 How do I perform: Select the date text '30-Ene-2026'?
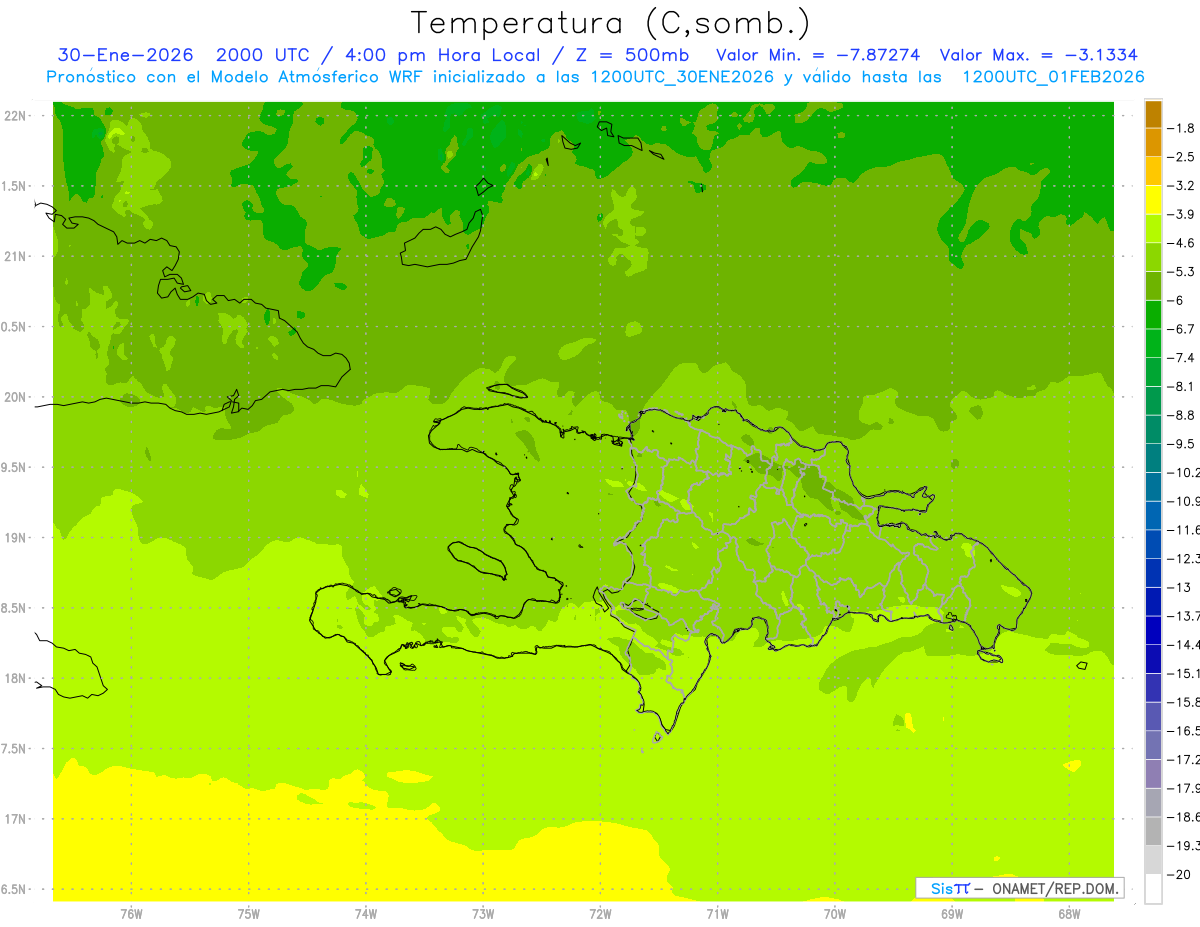[x=126, y=55]
